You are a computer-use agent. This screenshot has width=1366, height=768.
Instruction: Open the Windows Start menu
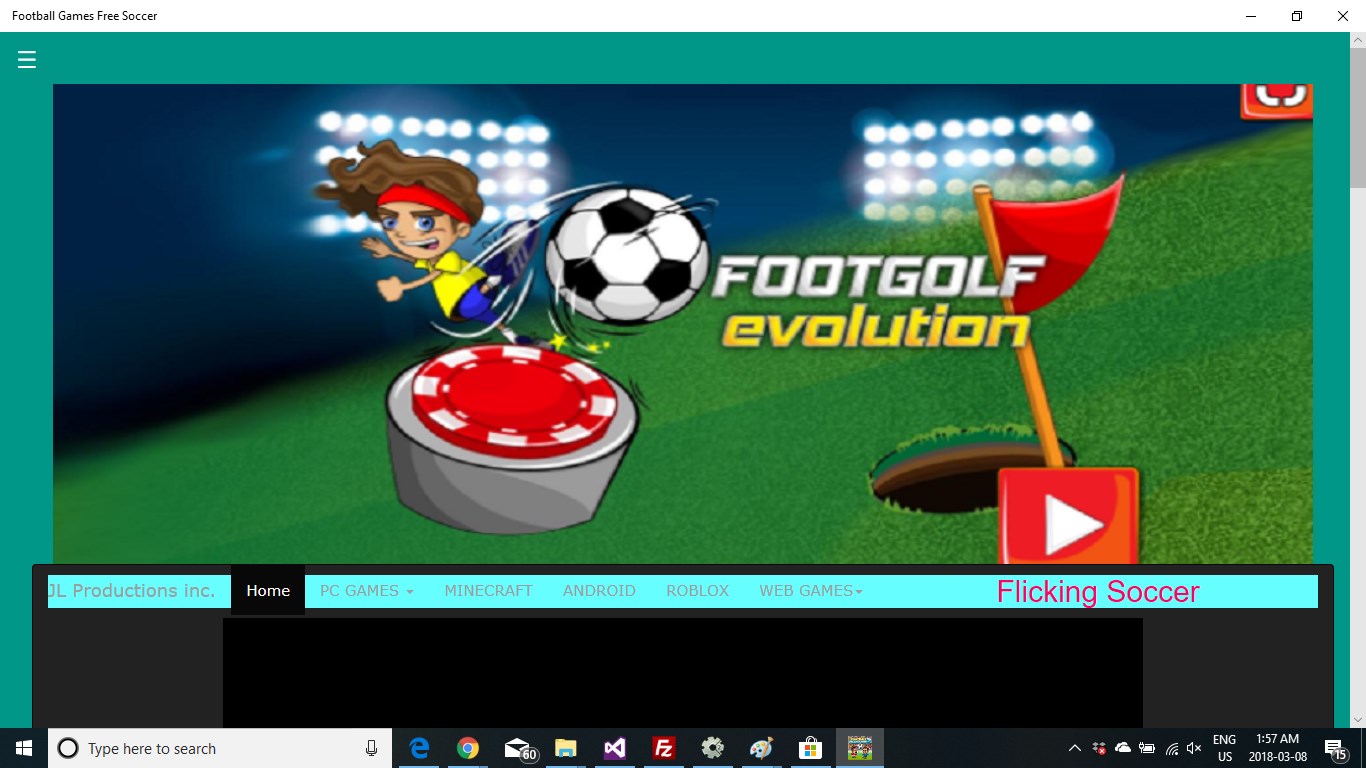click(24, 748)
